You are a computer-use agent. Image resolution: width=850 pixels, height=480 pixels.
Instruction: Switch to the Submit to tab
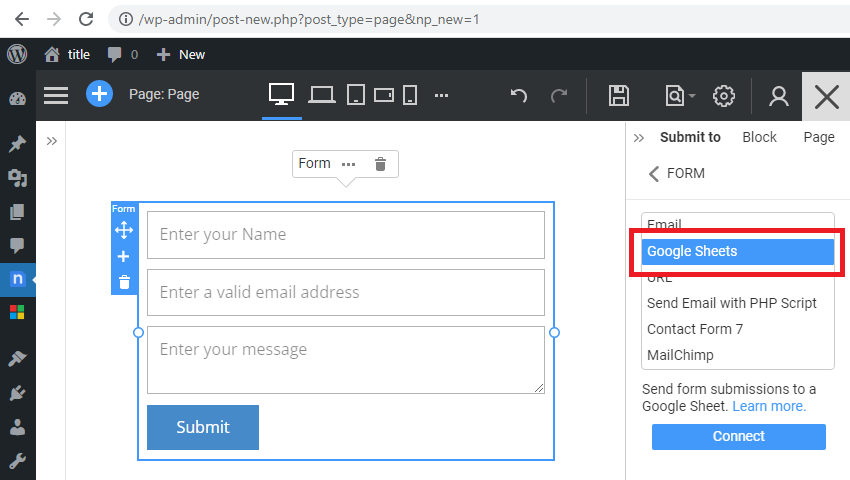tap(690, 137)
